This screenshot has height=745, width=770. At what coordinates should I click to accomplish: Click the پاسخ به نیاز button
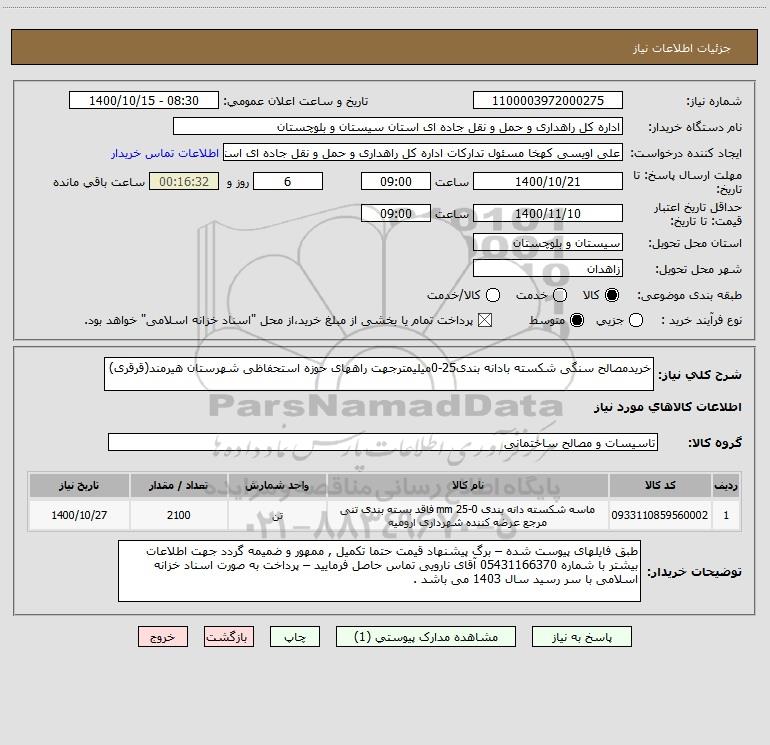click(x=582, y=637)
